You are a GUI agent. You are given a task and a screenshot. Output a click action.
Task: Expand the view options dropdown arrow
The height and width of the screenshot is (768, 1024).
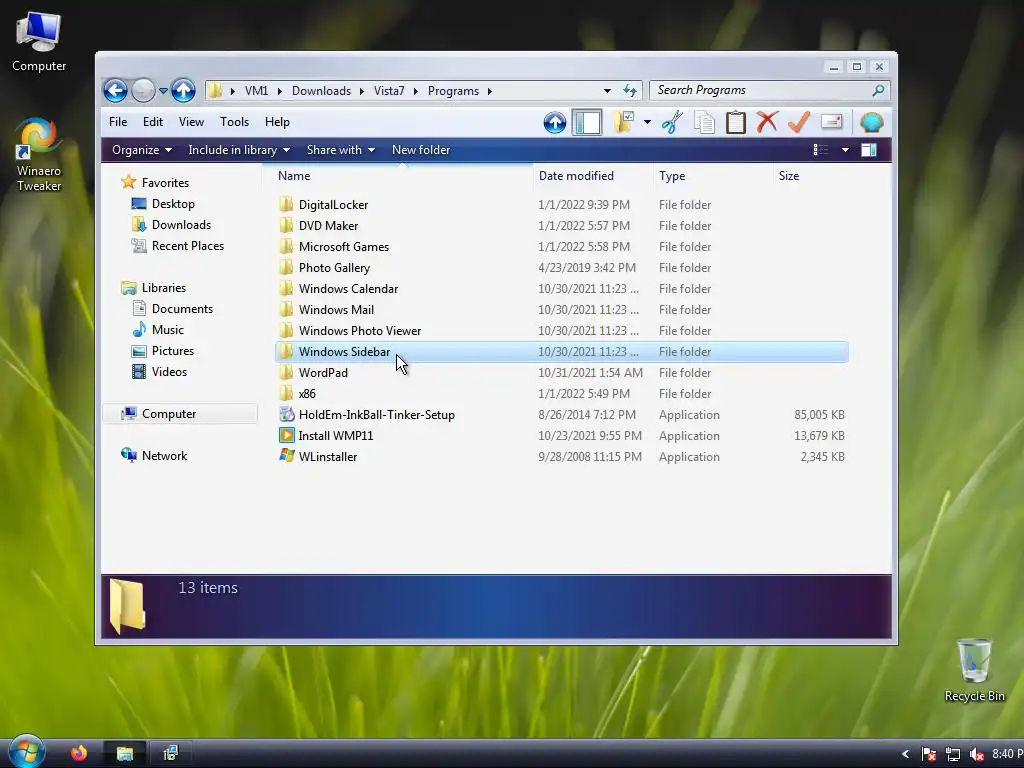(845, 150)
